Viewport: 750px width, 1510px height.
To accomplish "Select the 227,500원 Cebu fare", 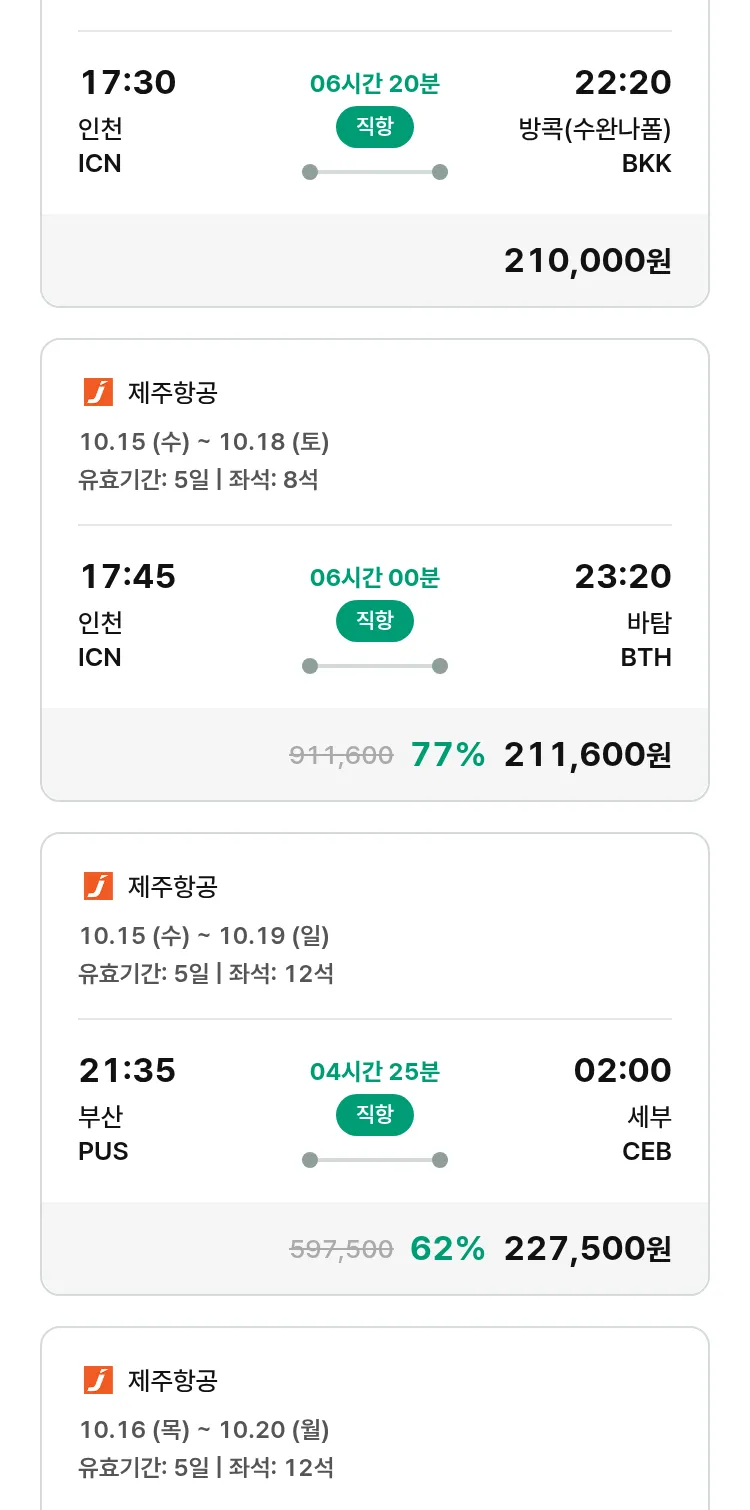I will click(587, 1249).
